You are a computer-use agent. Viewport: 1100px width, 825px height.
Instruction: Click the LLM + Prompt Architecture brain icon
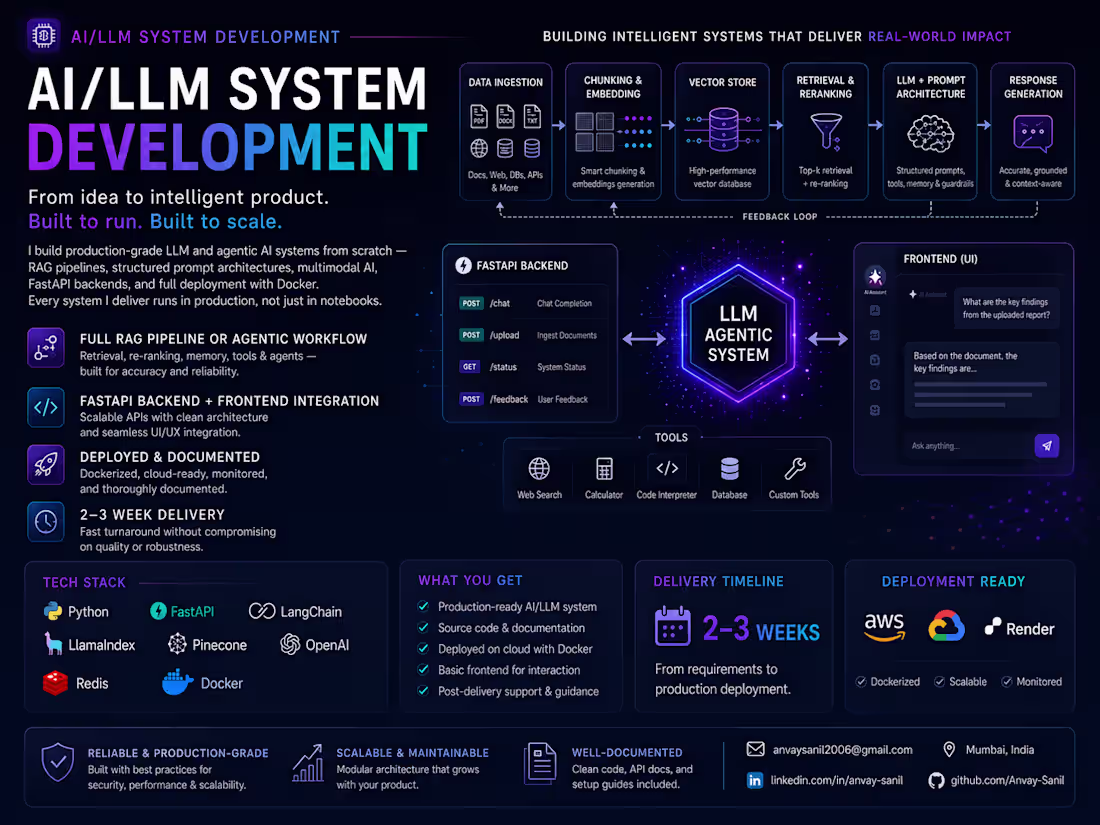930,133
